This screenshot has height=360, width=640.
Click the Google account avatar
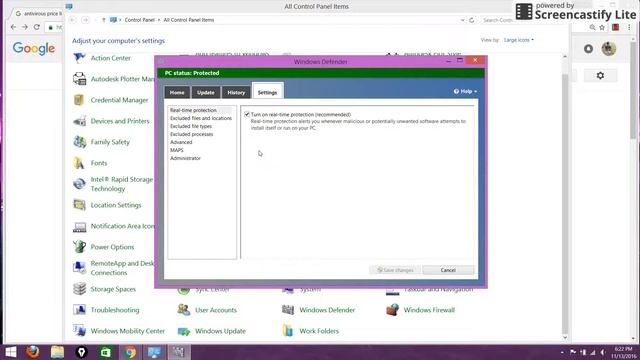pyautogui.click(x=609, y=49)
